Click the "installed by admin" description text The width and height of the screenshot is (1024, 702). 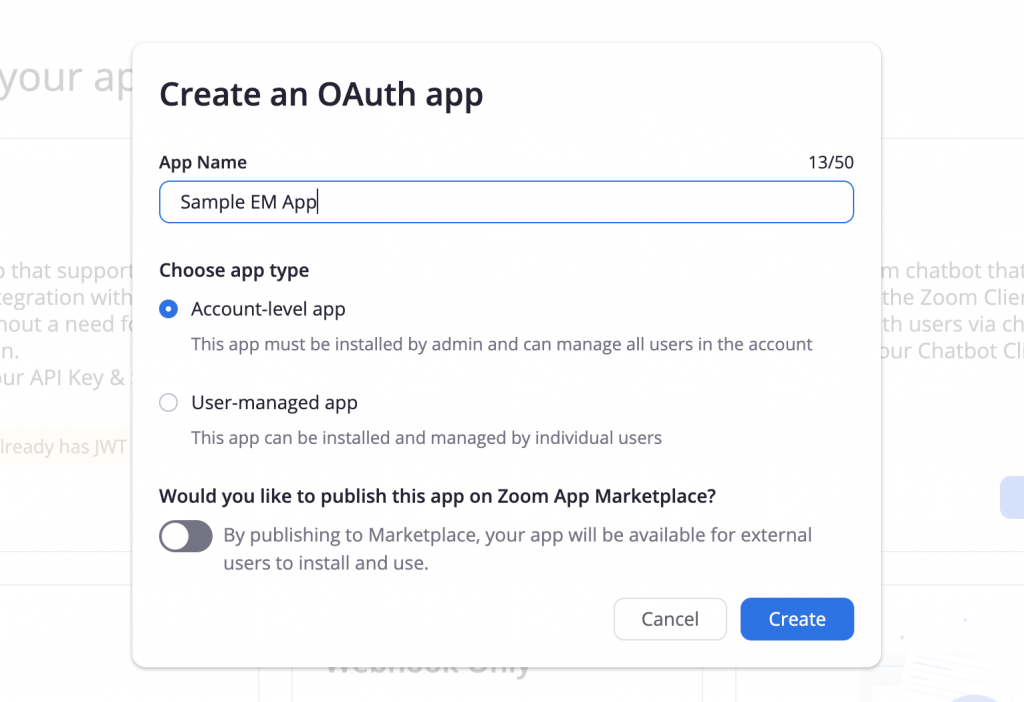pyautogui.click(x=502, y=344)
